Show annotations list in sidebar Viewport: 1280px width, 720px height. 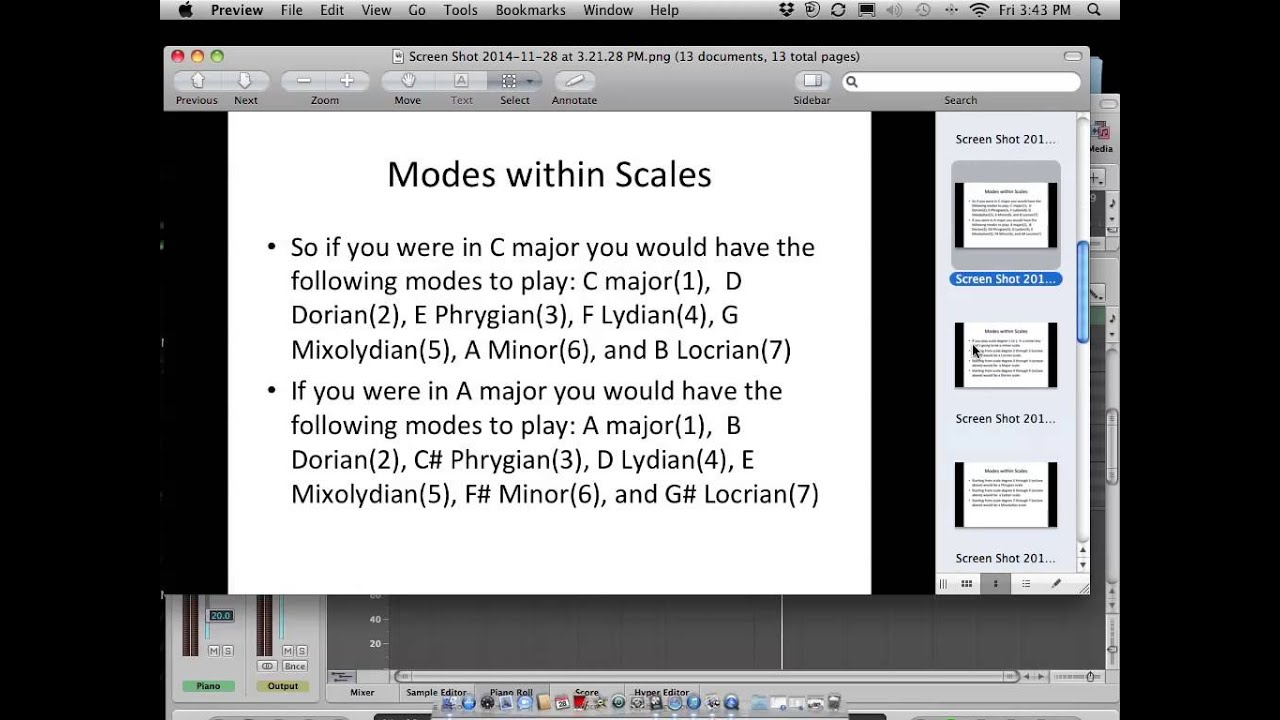(x=1056, y=584)
